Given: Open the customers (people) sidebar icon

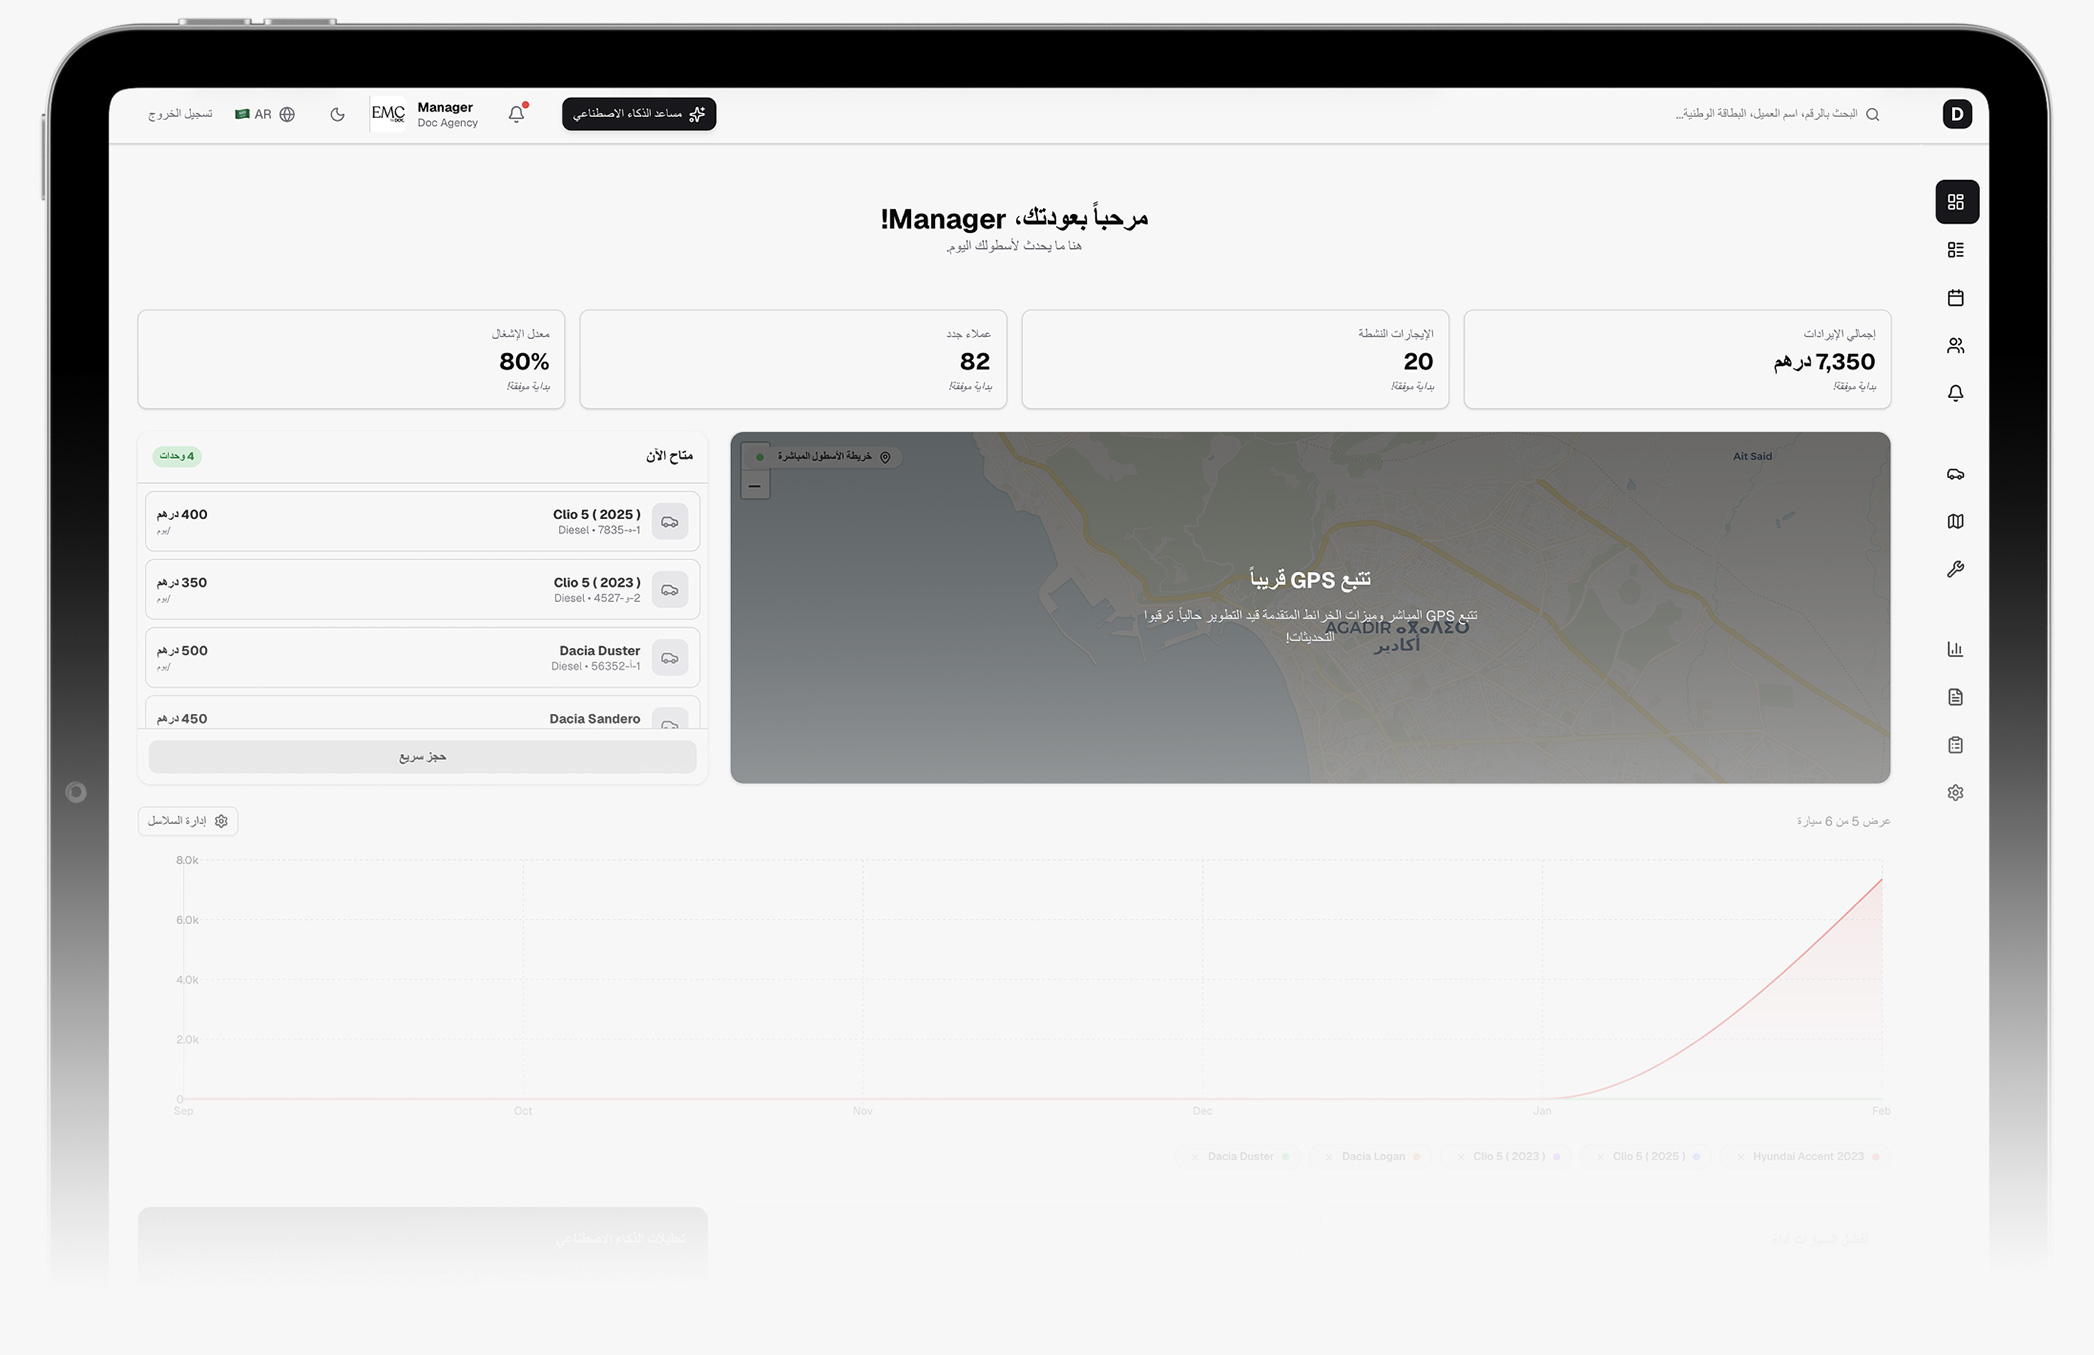Looking at the screenshot, I should 1955,346.
